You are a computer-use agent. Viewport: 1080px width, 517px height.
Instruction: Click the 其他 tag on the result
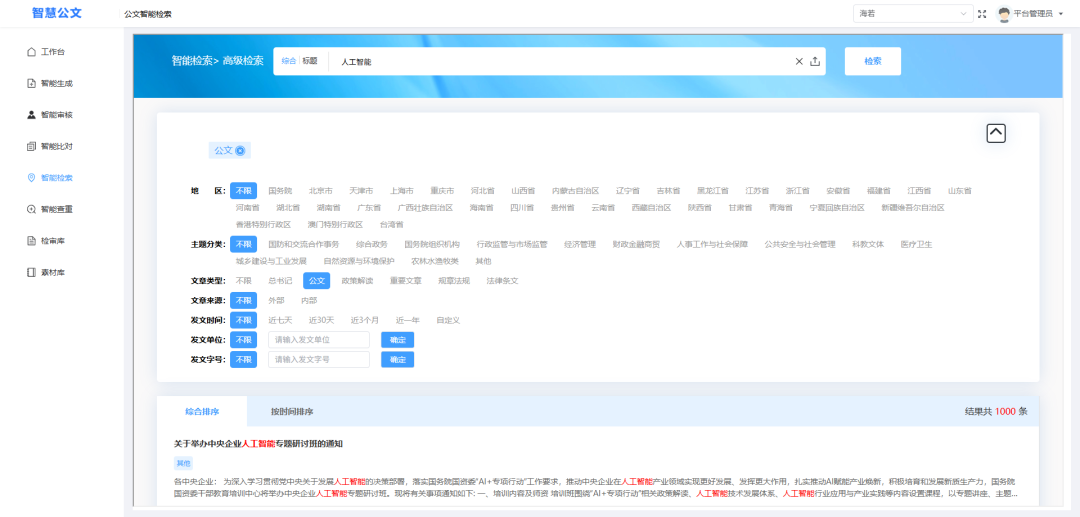pos(183,463)
